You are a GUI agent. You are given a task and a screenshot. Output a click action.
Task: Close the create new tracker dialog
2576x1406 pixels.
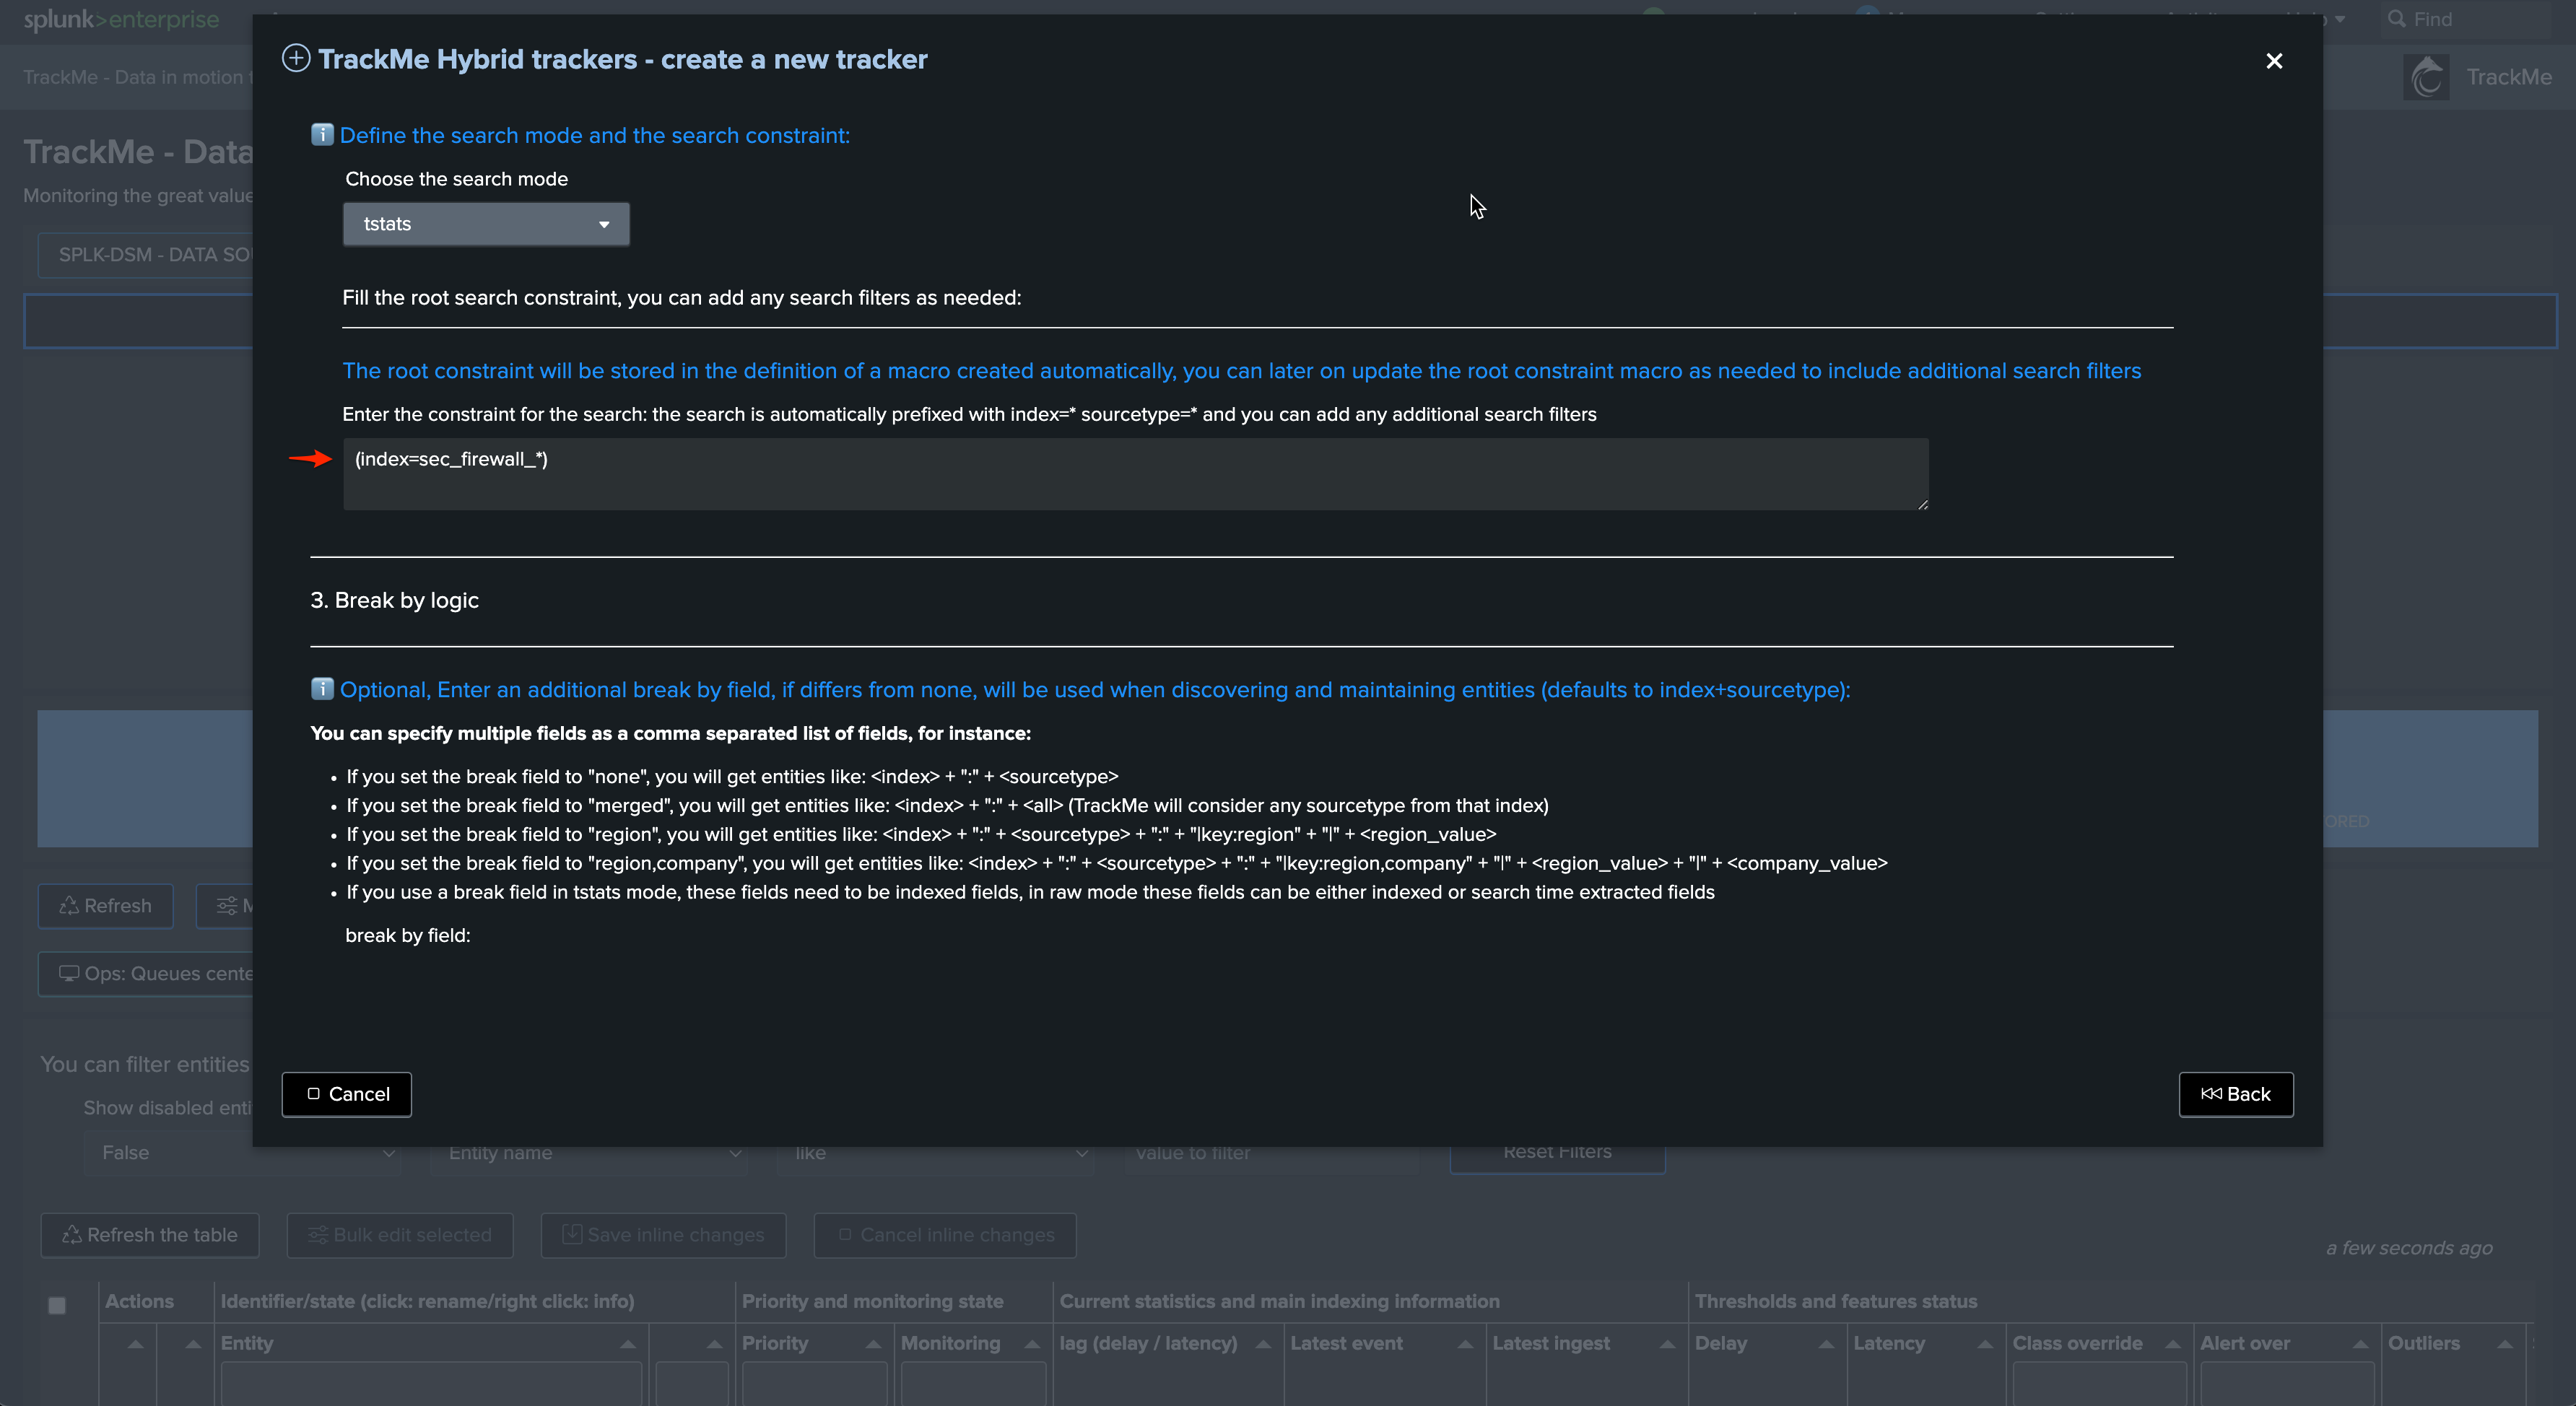pyautogui.click(x=2273, y=61)
